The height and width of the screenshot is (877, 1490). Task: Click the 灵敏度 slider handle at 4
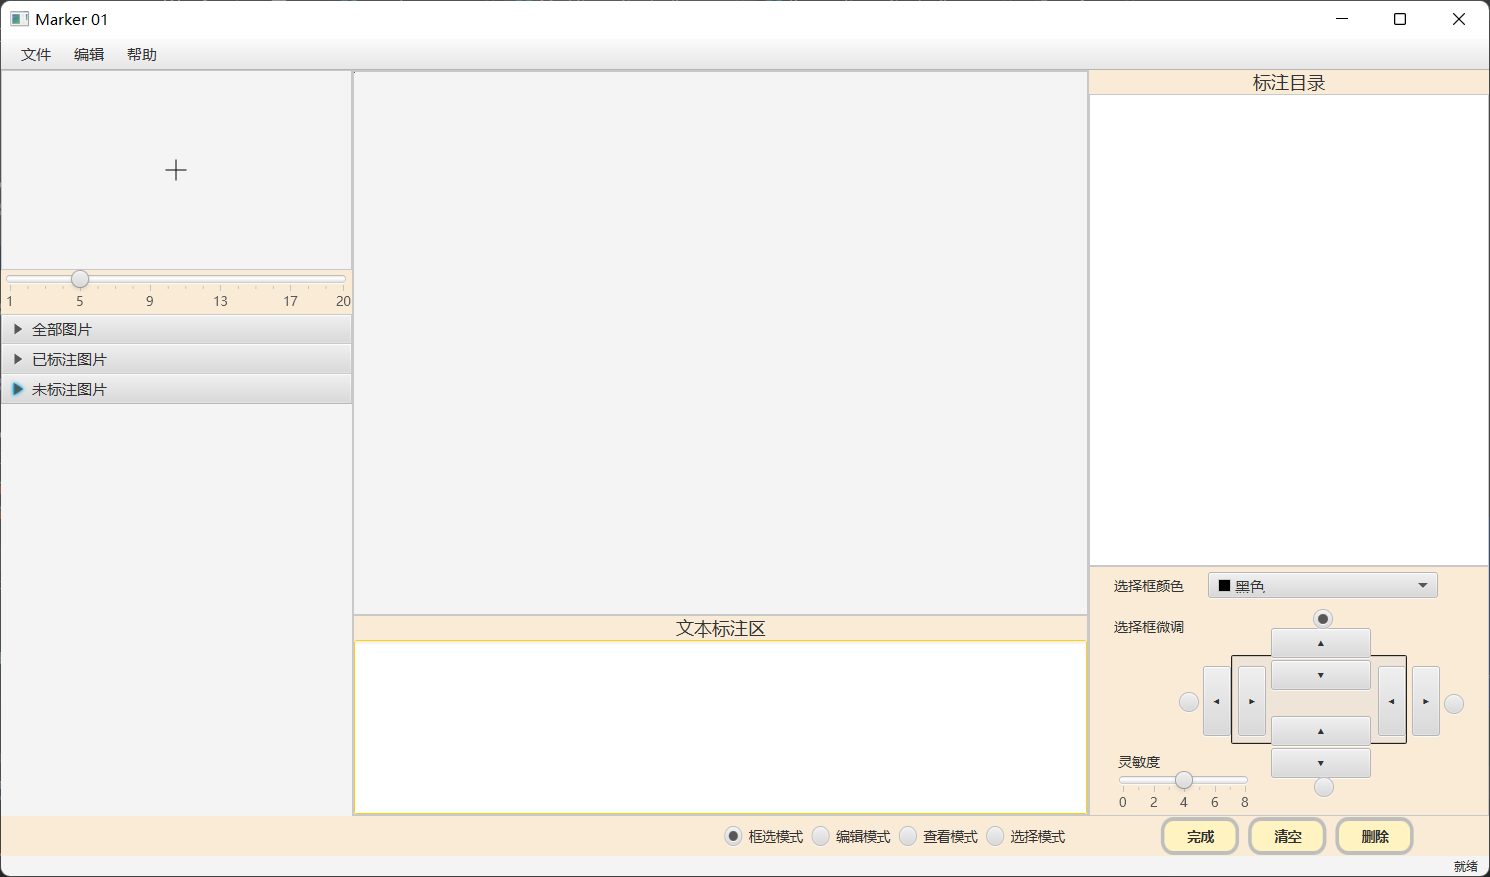tap(1184, 780)
